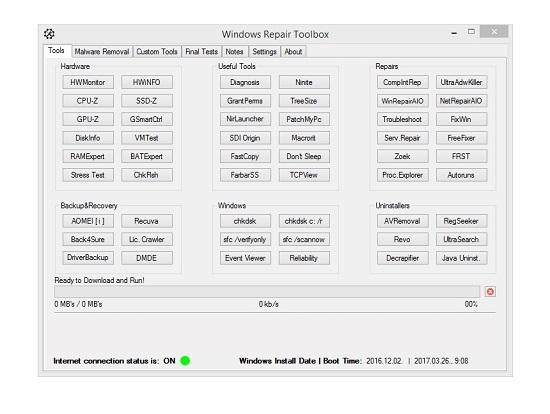The width and height of the screenshot is (550, 414).
Task: Run sfc /verifyonly
Action: click(x=245, y=239)
